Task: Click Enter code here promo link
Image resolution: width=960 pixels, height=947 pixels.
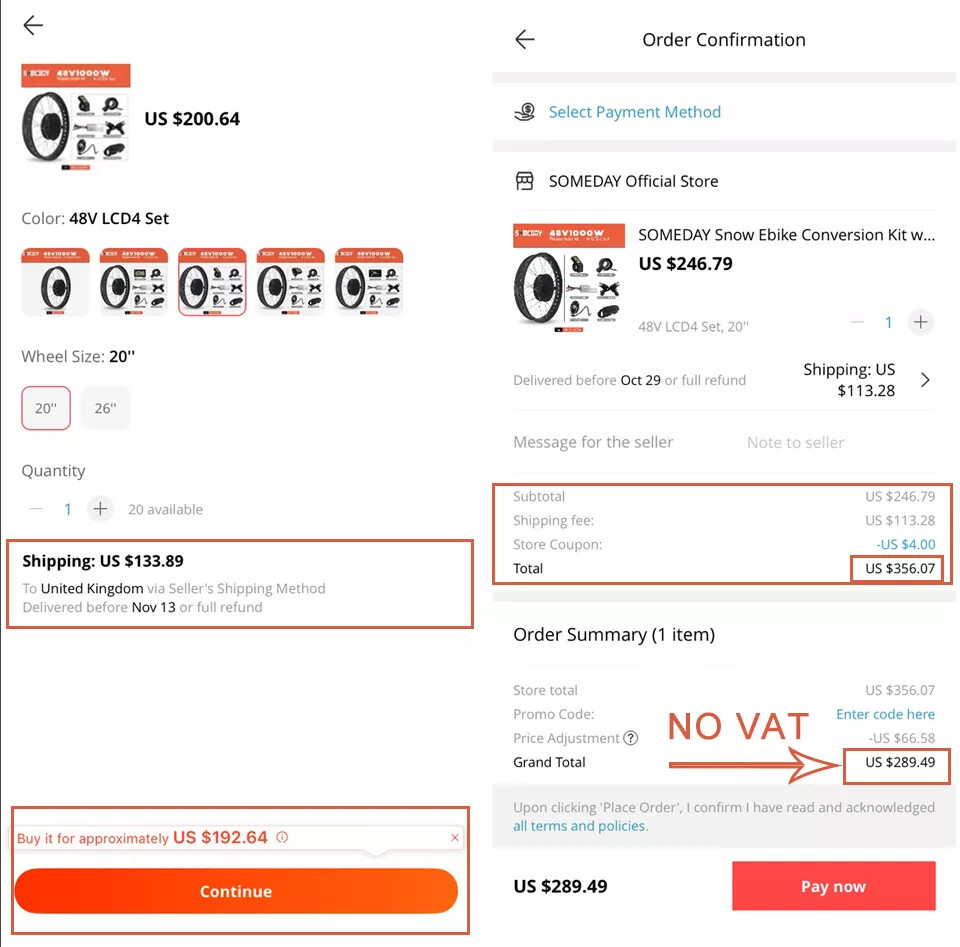Action: coord(885,714)
